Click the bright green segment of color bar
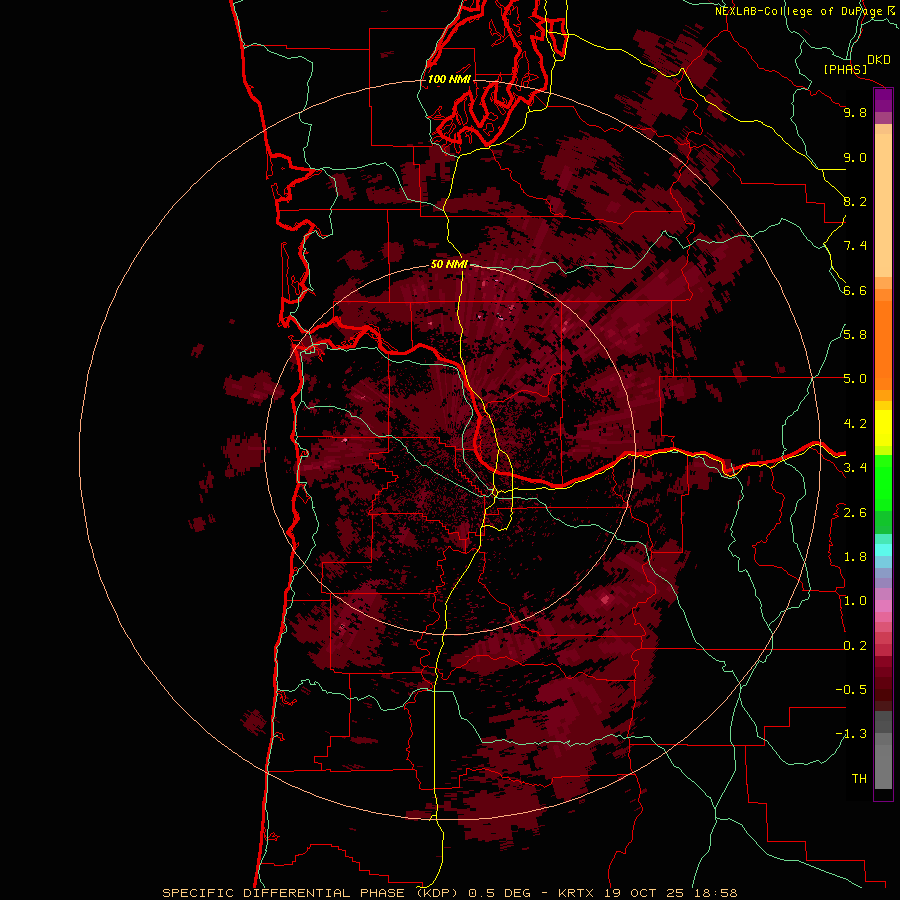This screenshot has width=900, height=900. 883,483
